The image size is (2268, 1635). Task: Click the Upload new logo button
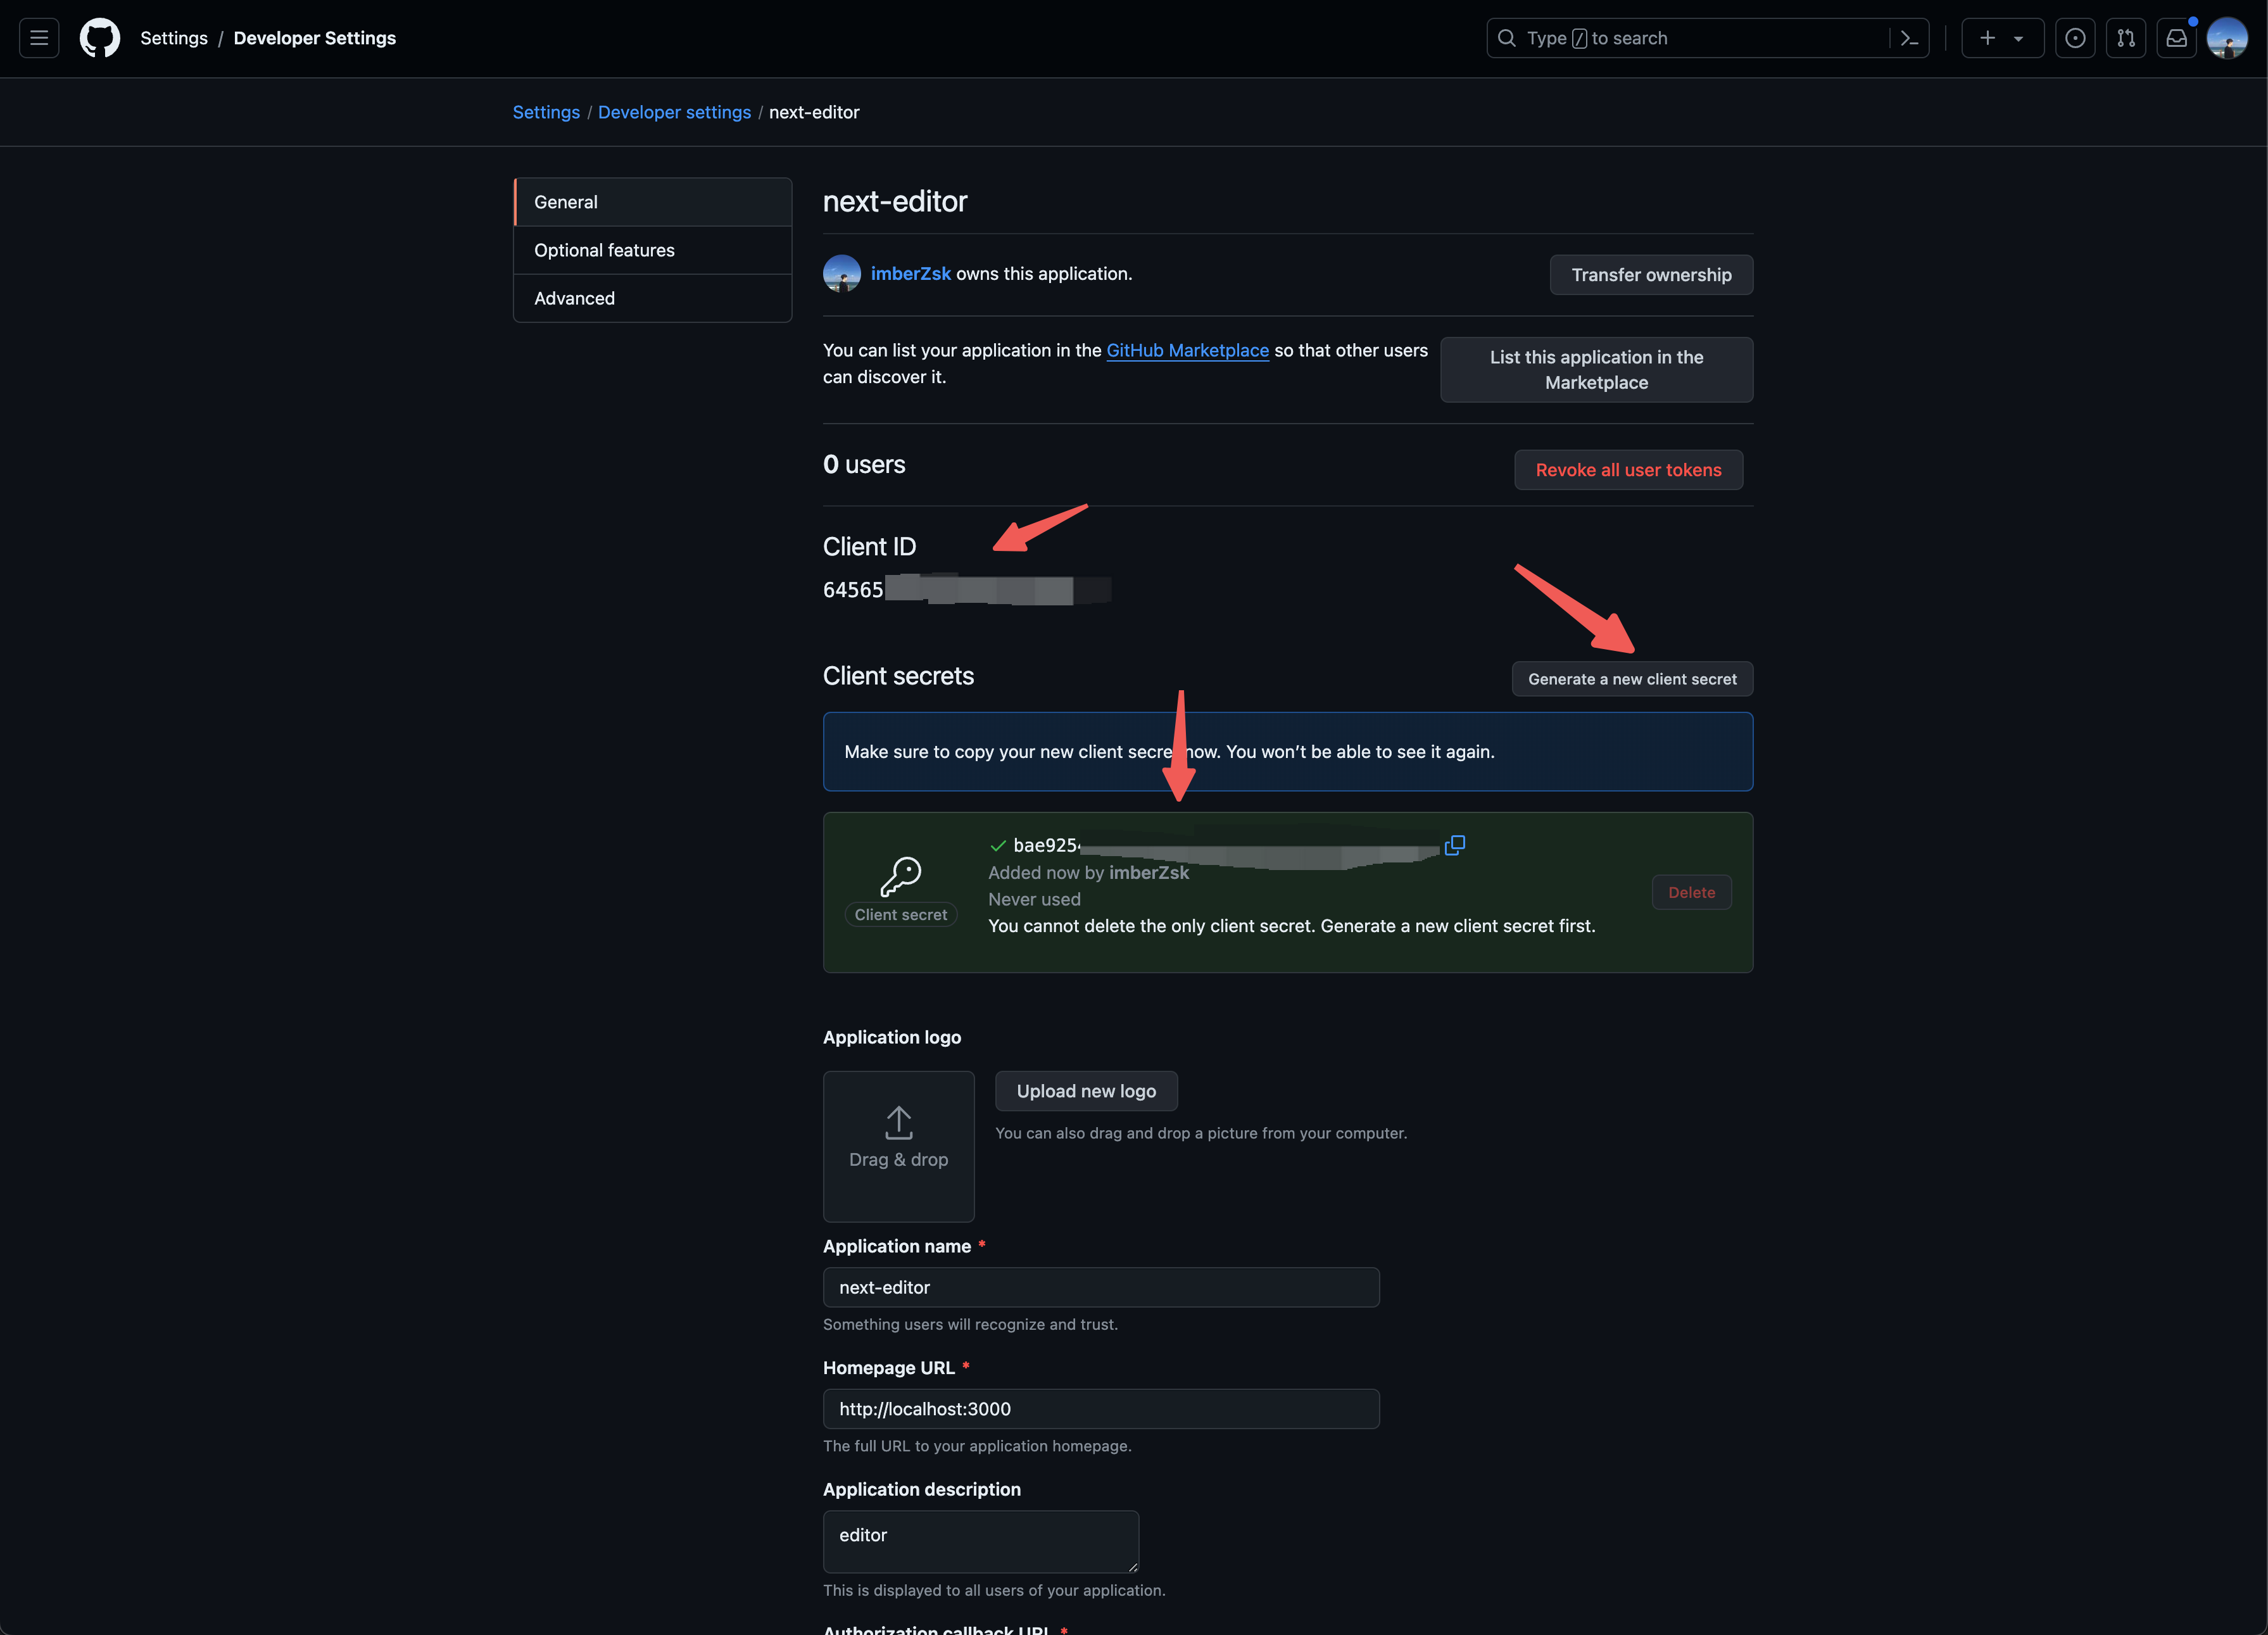pos(1086,1091)
